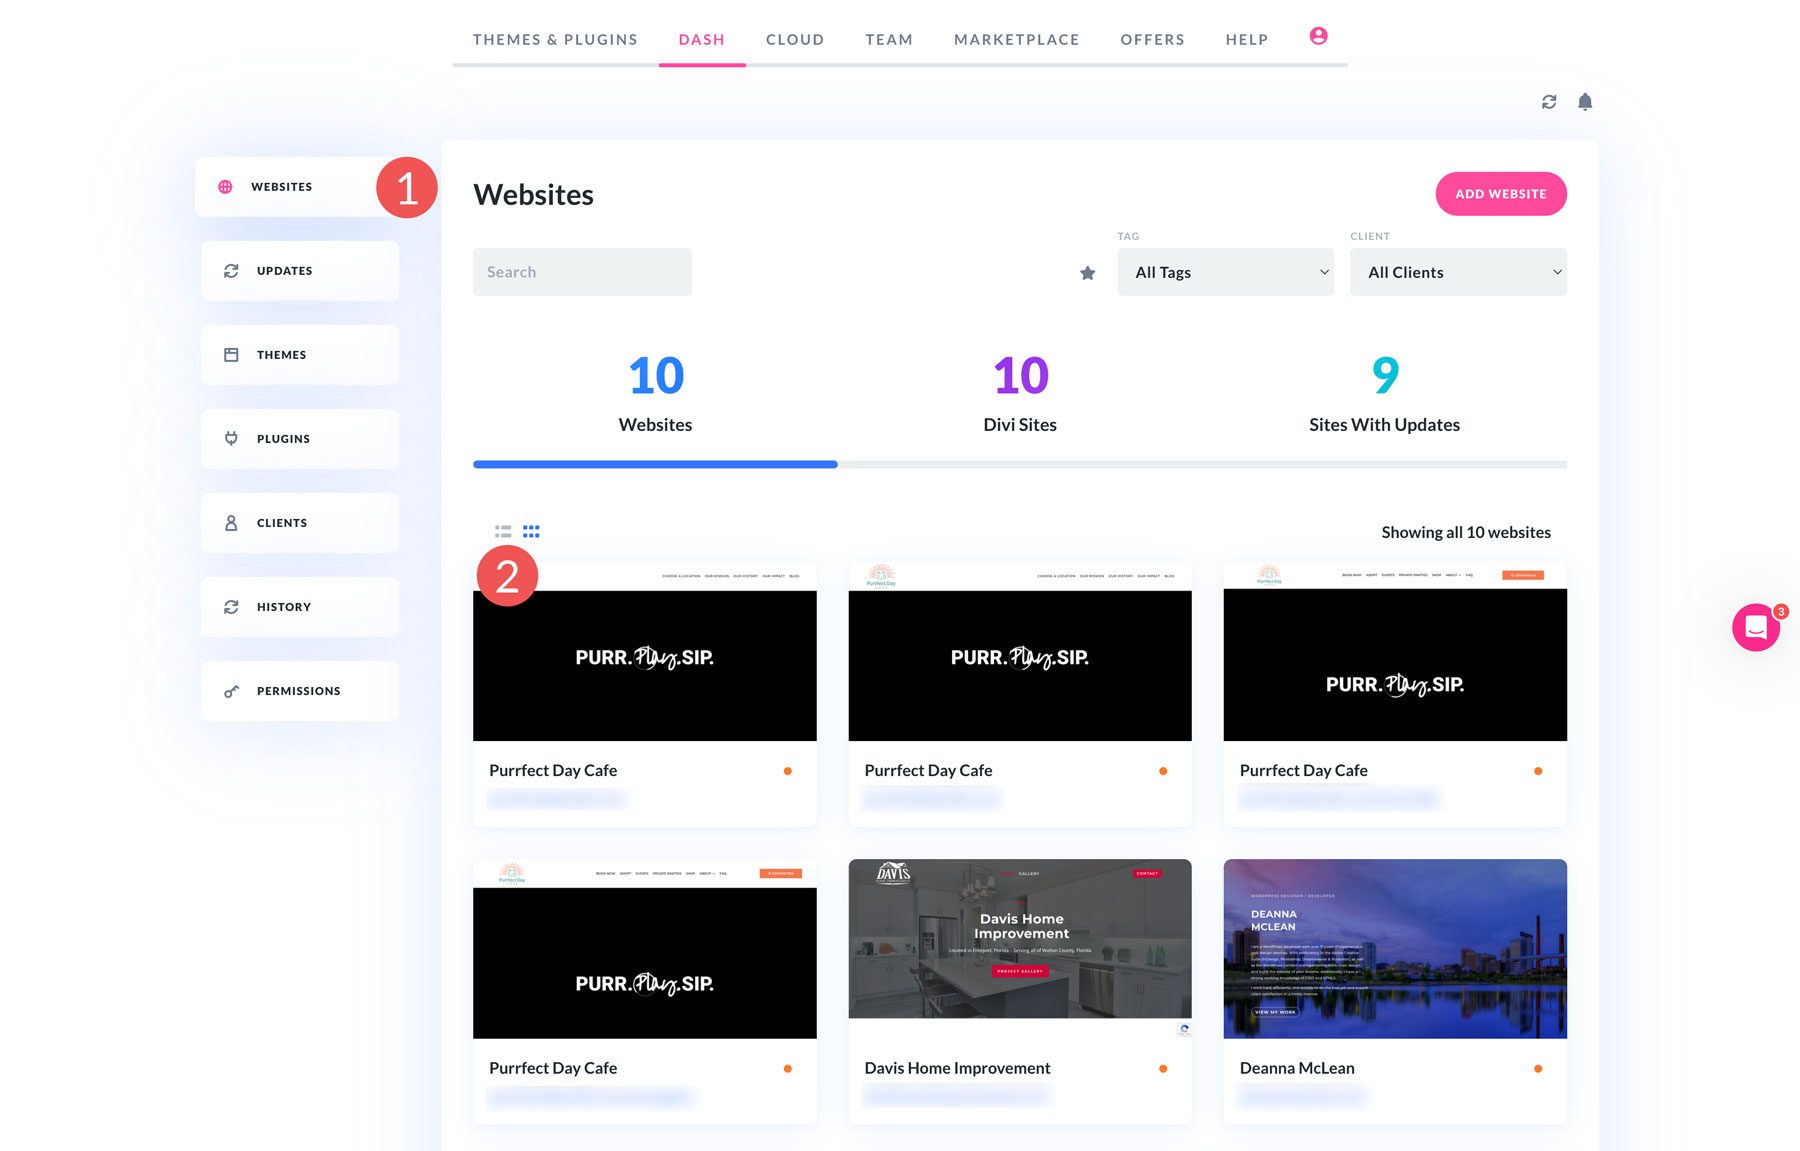Open the chat messenger bubble with 3 notifications

click(x=1756, y=627)
